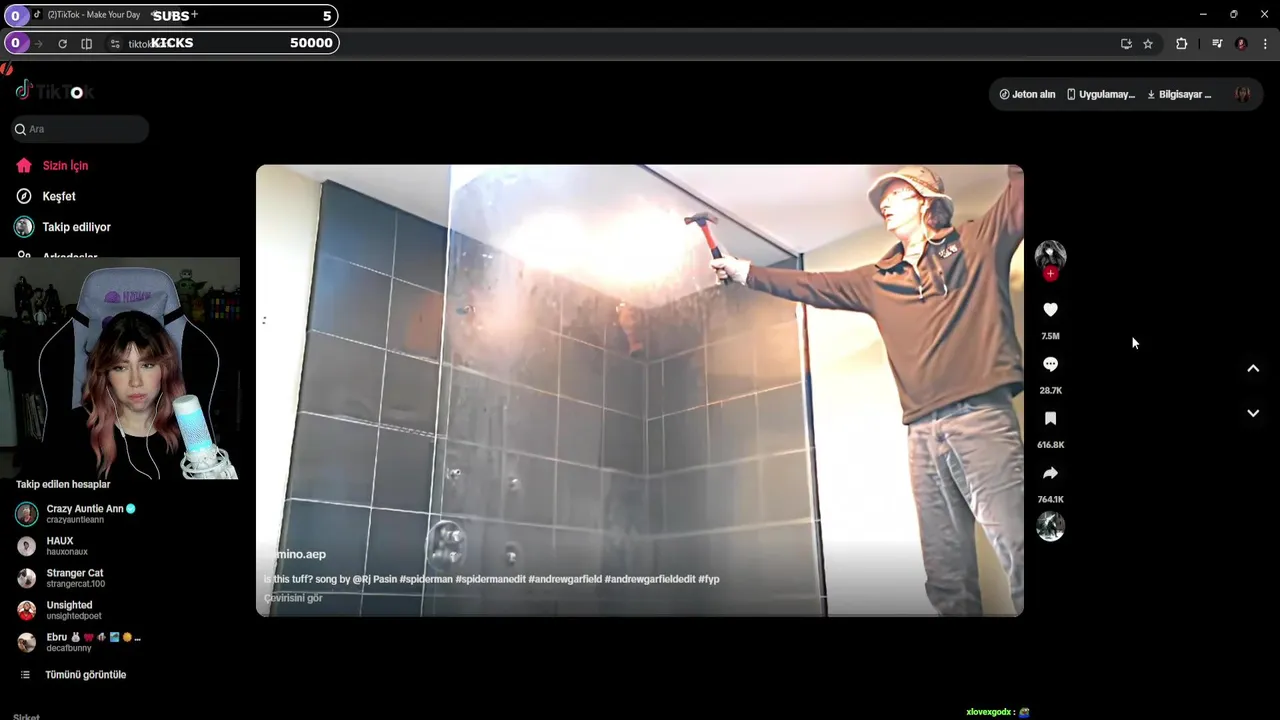Open the browser three-dot menu
This screenshot has width=1280, height=720.
(x=1265, y=44)
